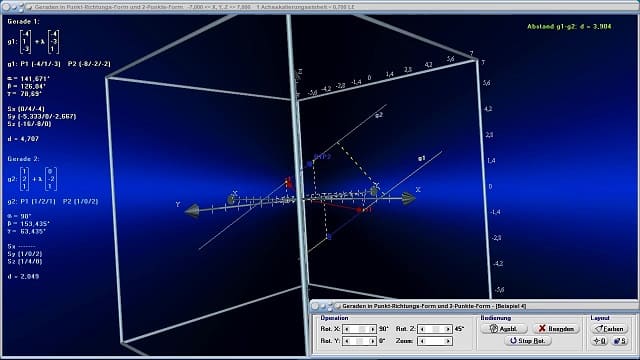Zoom out using Zoom left arrow
The height and width of the screenshot is (360, 640).
[x=422, y=341]
